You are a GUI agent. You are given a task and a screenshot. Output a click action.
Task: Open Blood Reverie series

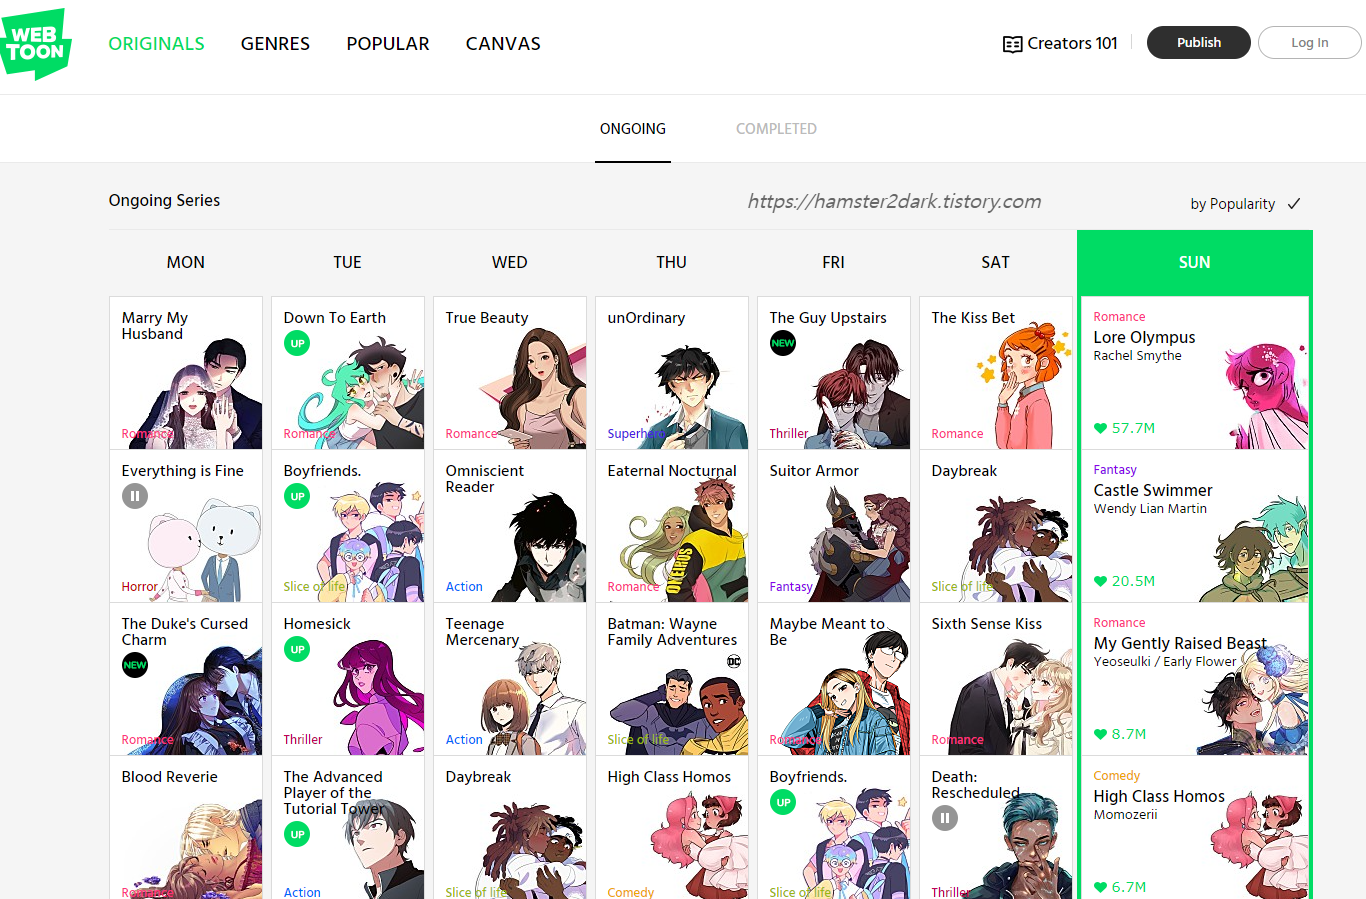[x=186, y=828]
